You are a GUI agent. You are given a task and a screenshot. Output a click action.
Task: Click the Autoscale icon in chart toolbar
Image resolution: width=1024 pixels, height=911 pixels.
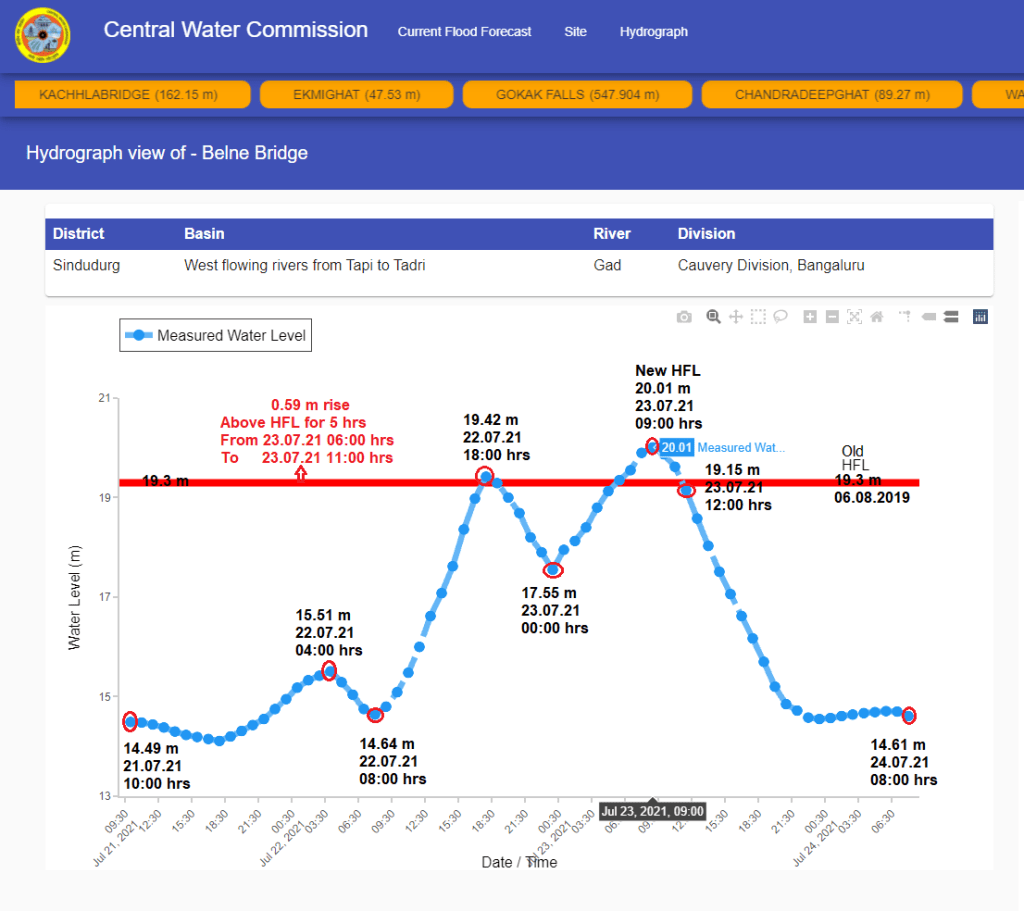click(x=854, y=317)
